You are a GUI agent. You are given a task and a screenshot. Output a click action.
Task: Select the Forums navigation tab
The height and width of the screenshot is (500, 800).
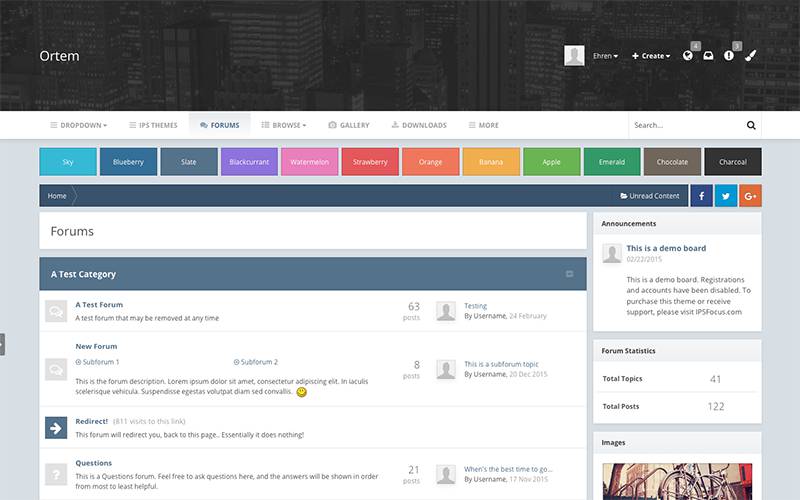pyautogui.click(x=220, y=125)
